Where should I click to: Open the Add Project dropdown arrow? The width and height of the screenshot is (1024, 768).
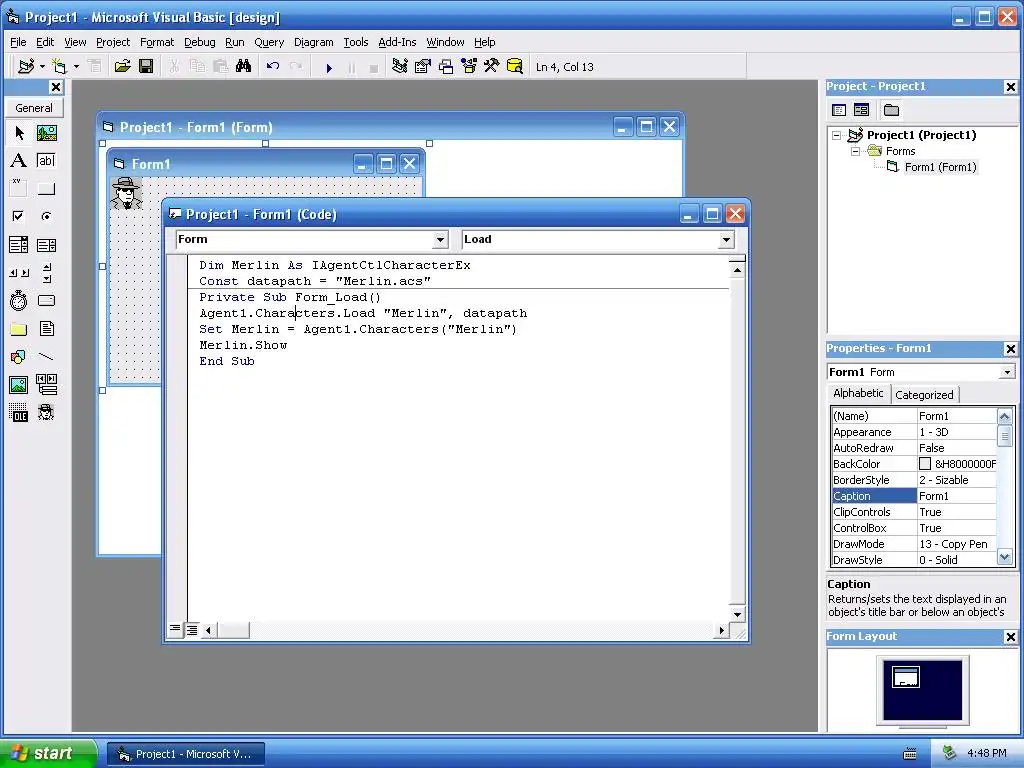[42, 67]
